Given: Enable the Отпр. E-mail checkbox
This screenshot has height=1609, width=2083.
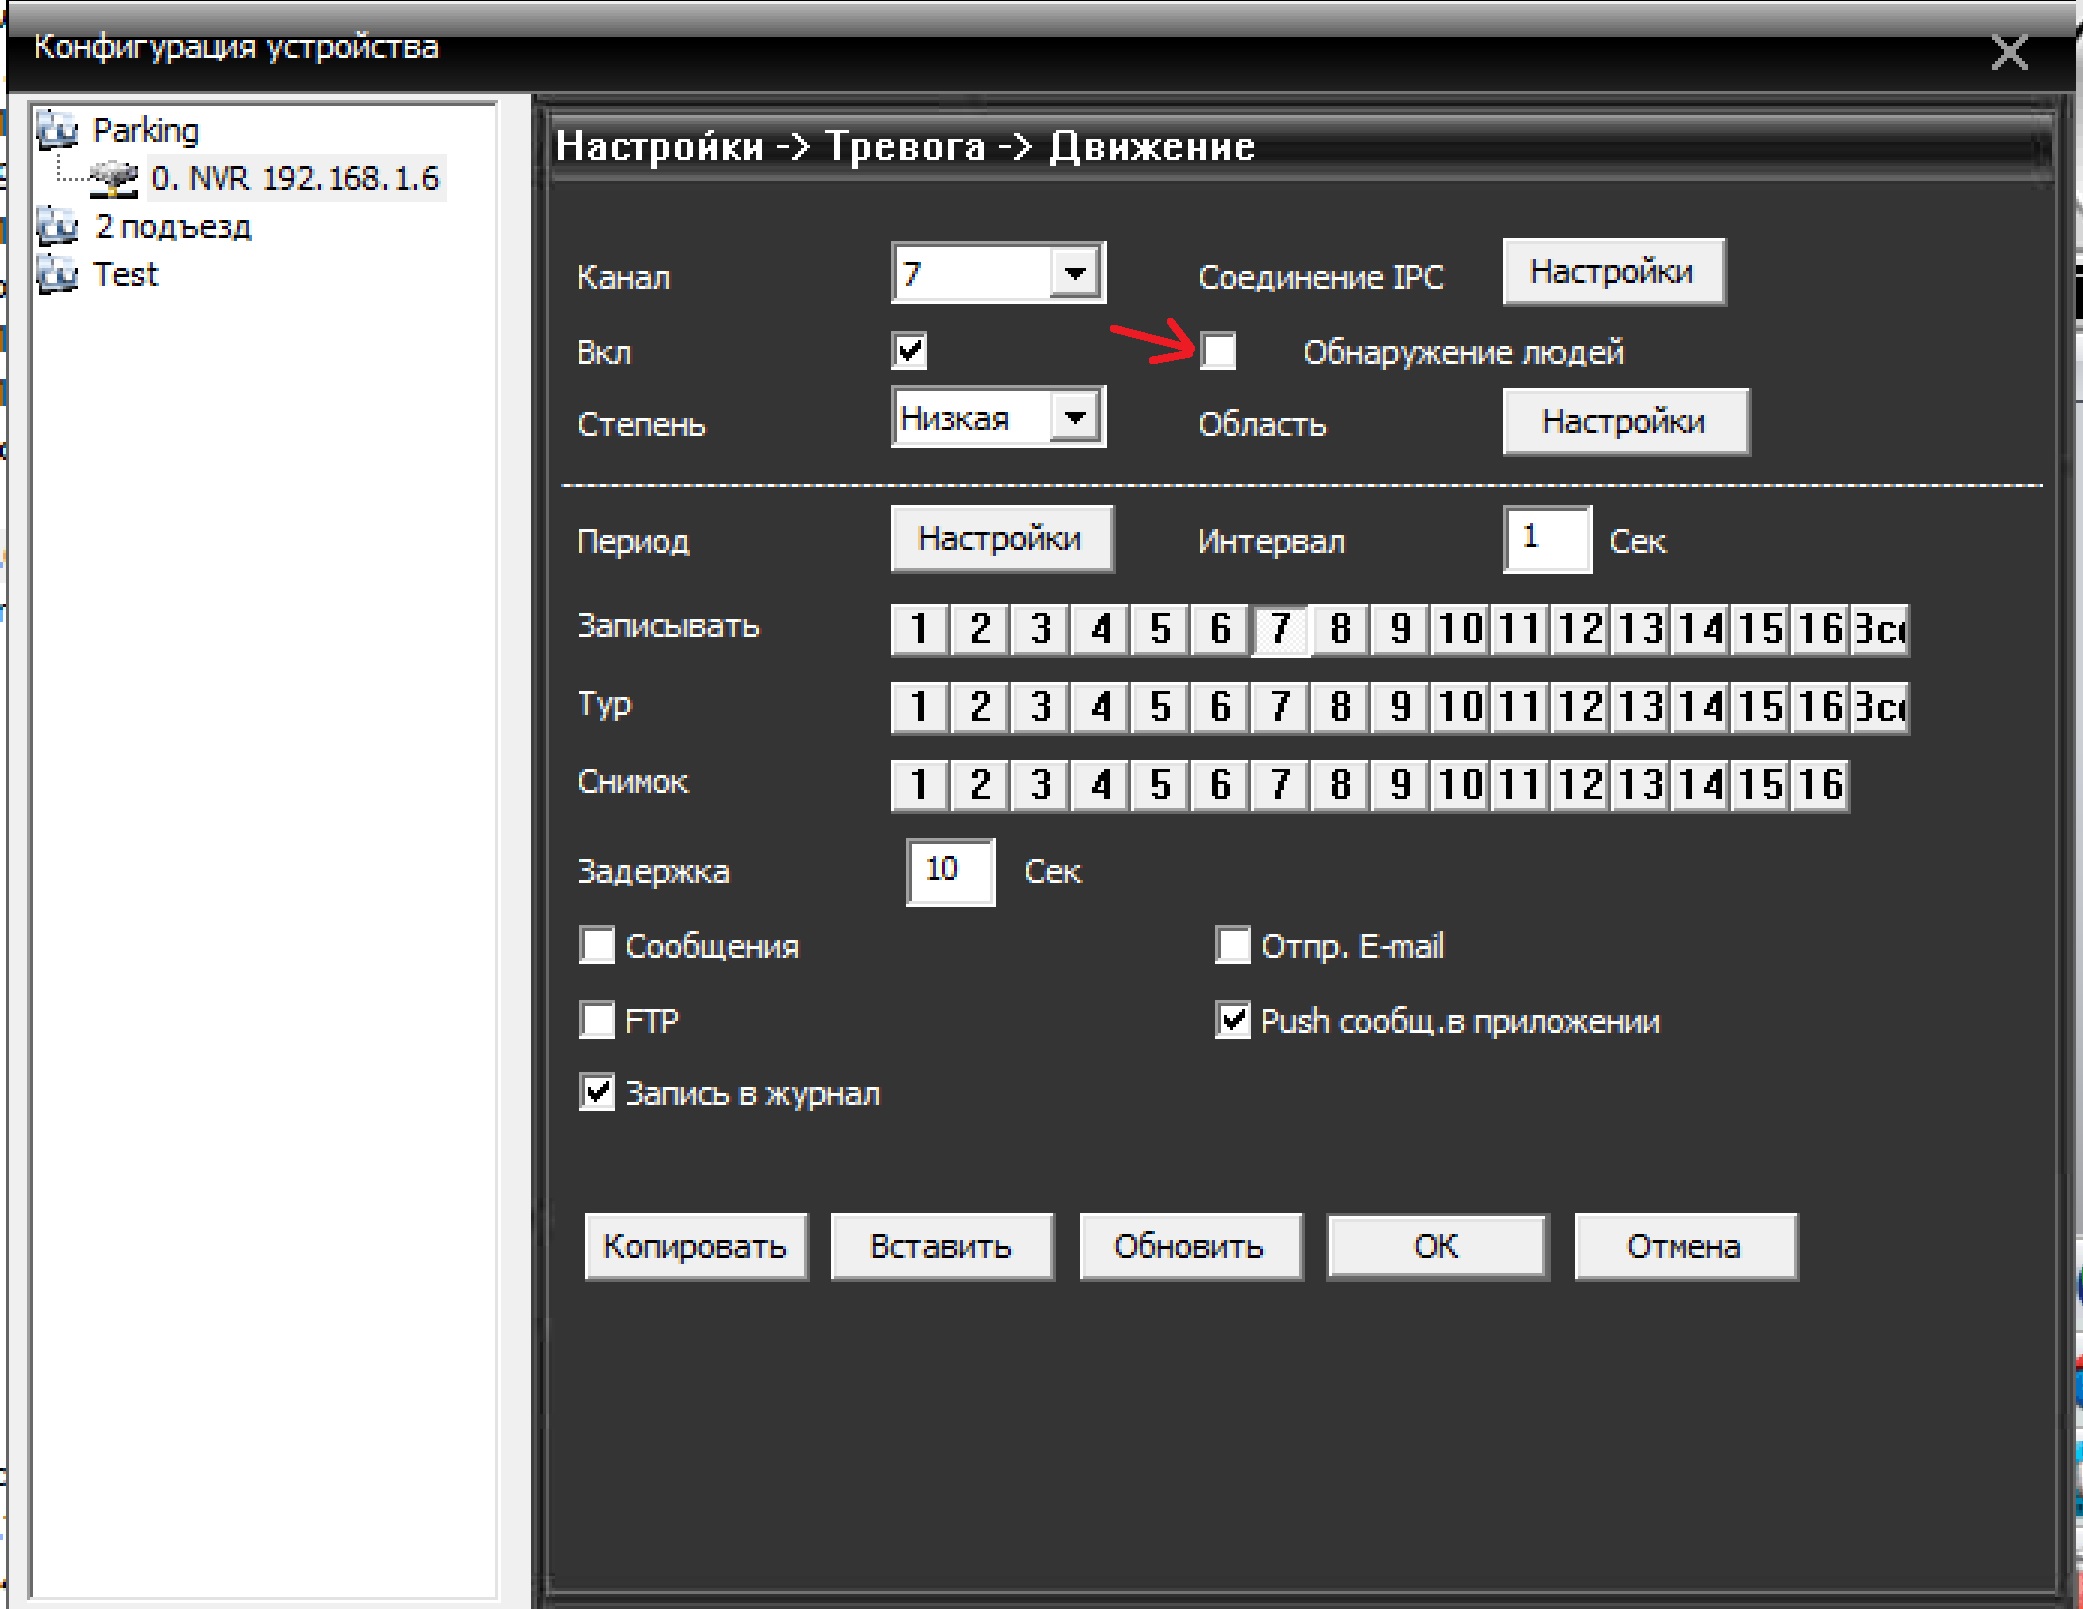Looking at the screenshot, I should [x=1233, y=945].
